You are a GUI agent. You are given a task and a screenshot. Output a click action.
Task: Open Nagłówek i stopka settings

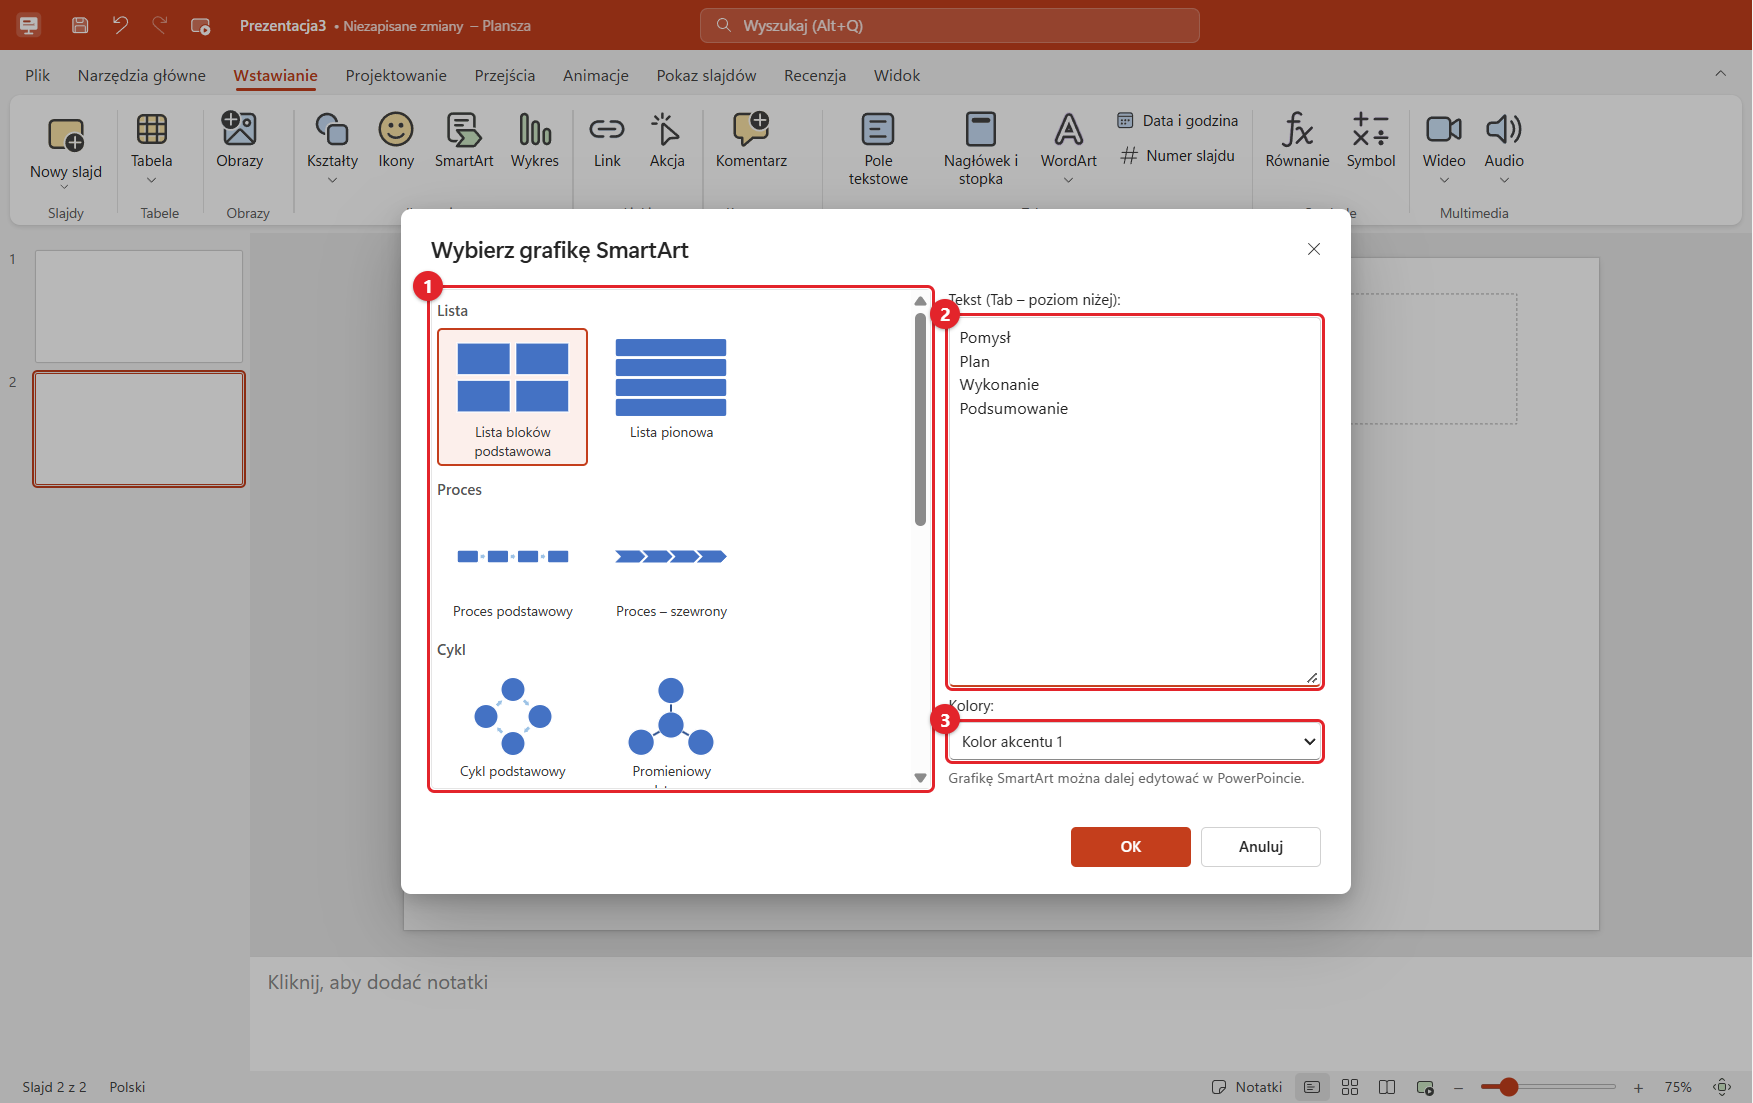click(x=981, y=149)
